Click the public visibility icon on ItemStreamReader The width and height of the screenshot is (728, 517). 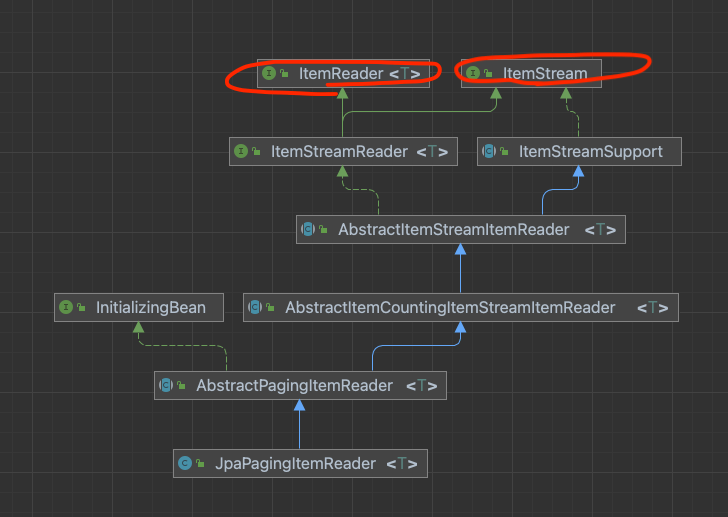[256, 152]
